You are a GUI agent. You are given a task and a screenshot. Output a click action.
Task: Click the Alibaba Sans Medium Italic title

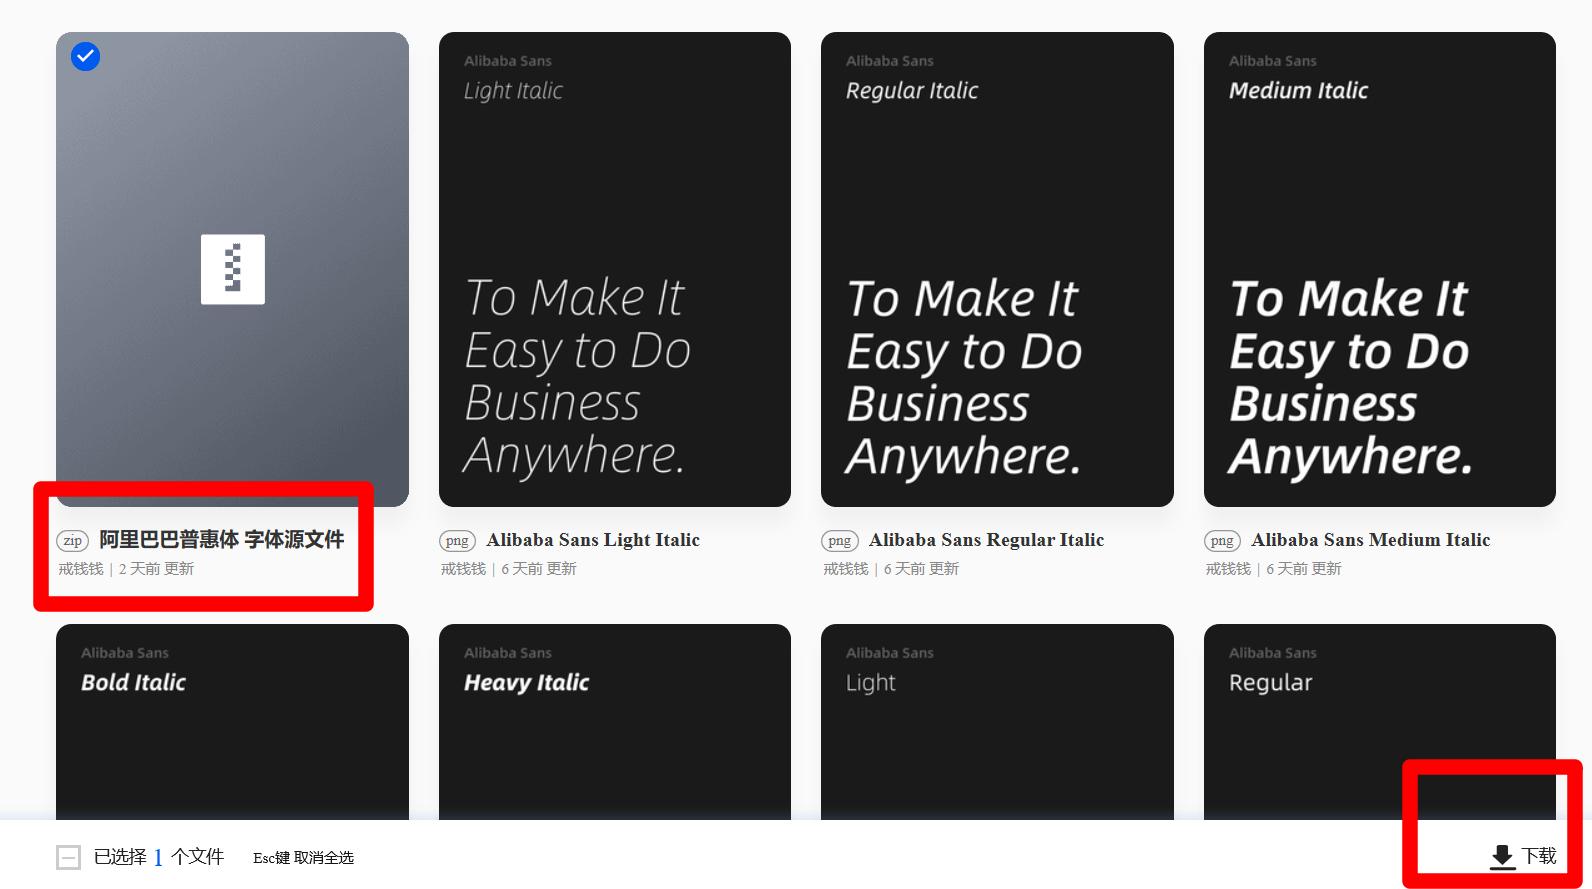click(1370, 540)
